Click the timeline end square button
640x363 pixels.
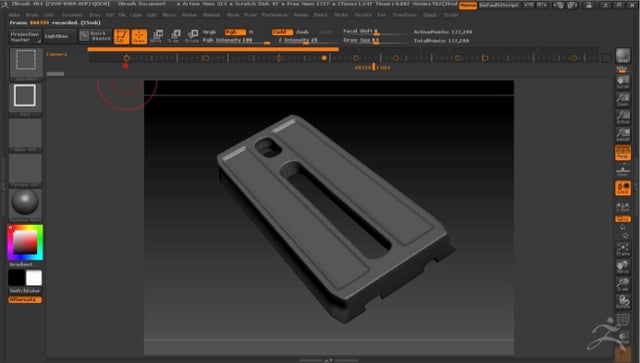pos(607,58)
